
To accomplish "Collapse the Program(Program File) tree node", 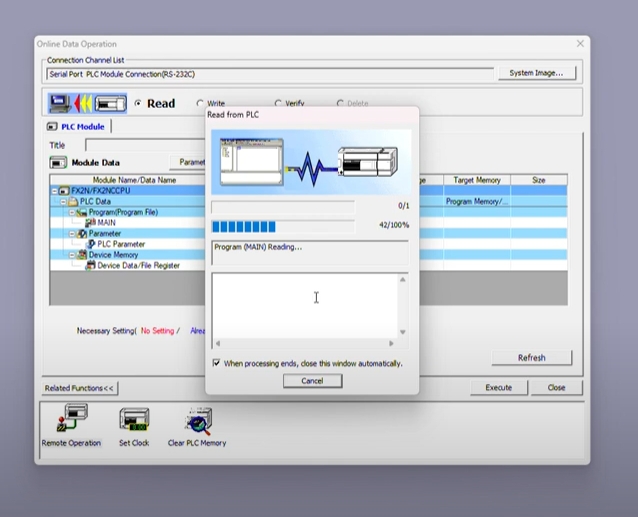I will point(71,212).
